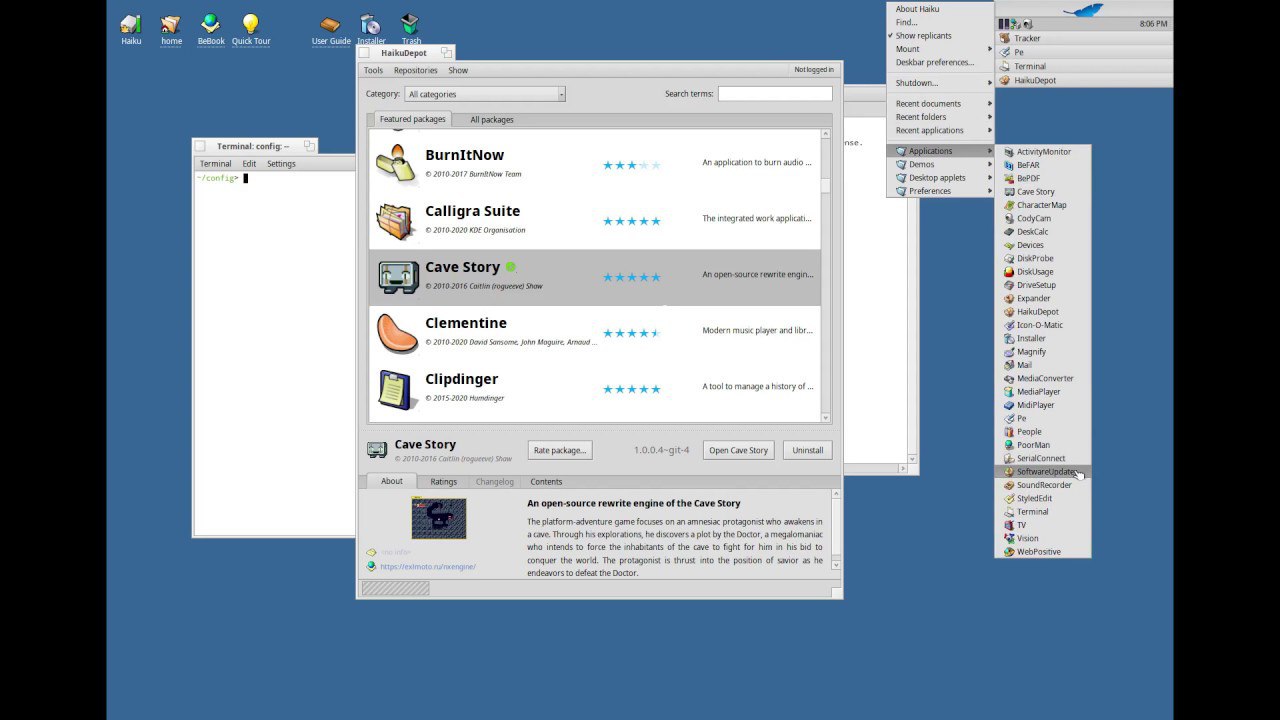1280x720 pixels.
Task: Expand the Demos submenu
Action: tap(940, 164)
